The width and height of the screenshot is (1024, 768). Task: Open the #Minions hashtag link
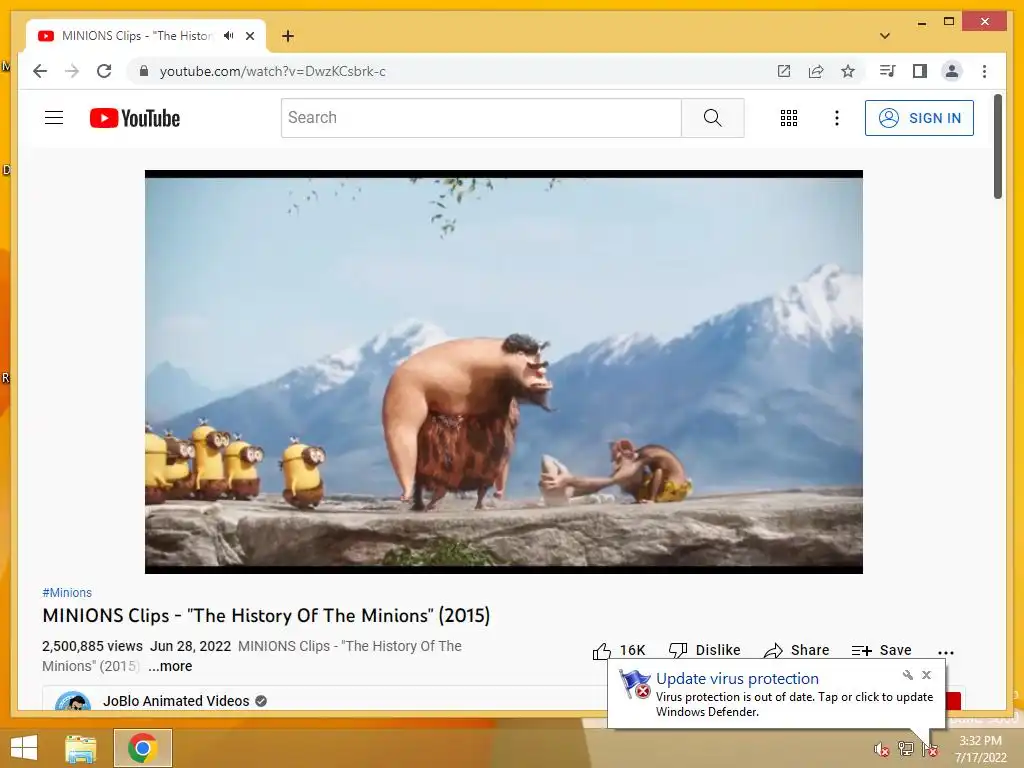(67, 592)
